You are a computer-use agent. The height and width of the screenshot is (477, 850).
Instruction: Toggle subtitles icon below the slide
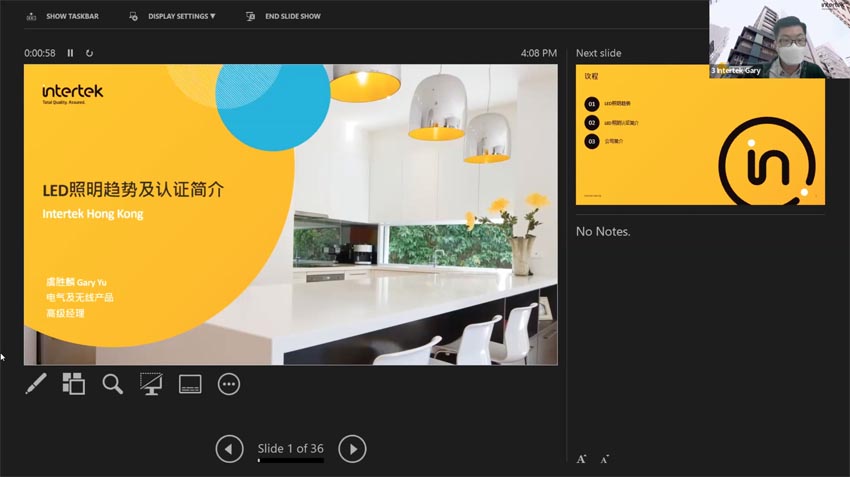(x=190, y=384)
